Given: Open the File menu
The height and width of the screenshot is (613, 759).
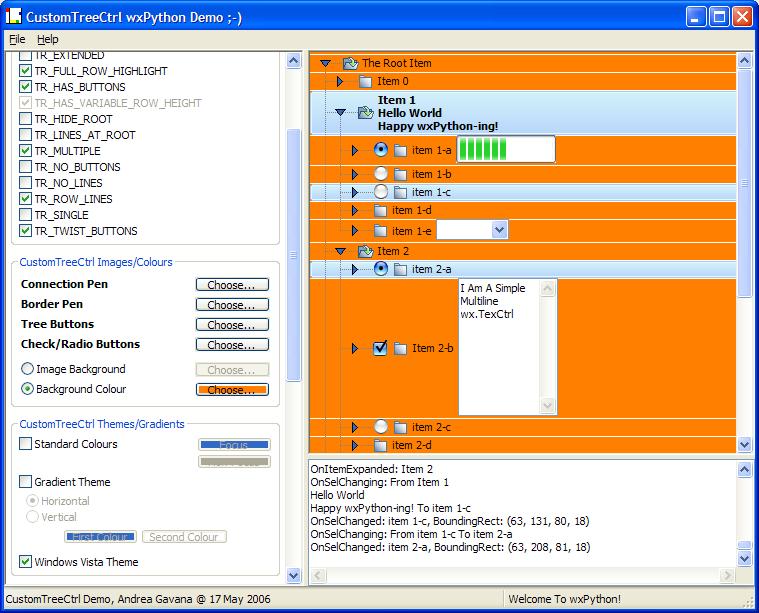Looking at the screenshot, I should tap(17, 39).
